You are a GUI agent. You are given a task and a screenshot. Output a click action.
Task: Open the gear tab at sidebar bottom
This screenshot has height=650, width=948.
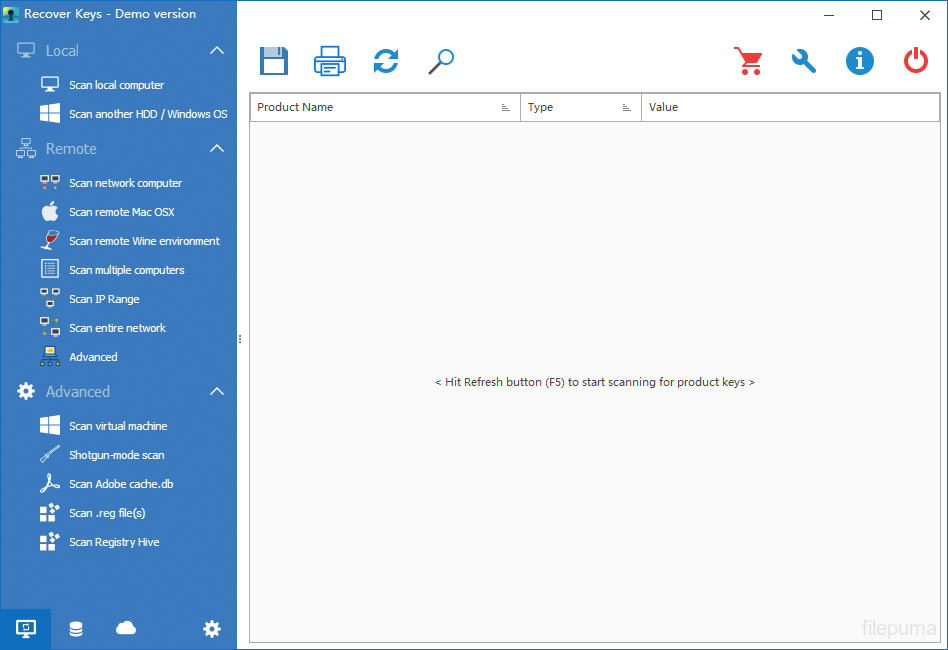pyautogui.click(x=212, y=629)
